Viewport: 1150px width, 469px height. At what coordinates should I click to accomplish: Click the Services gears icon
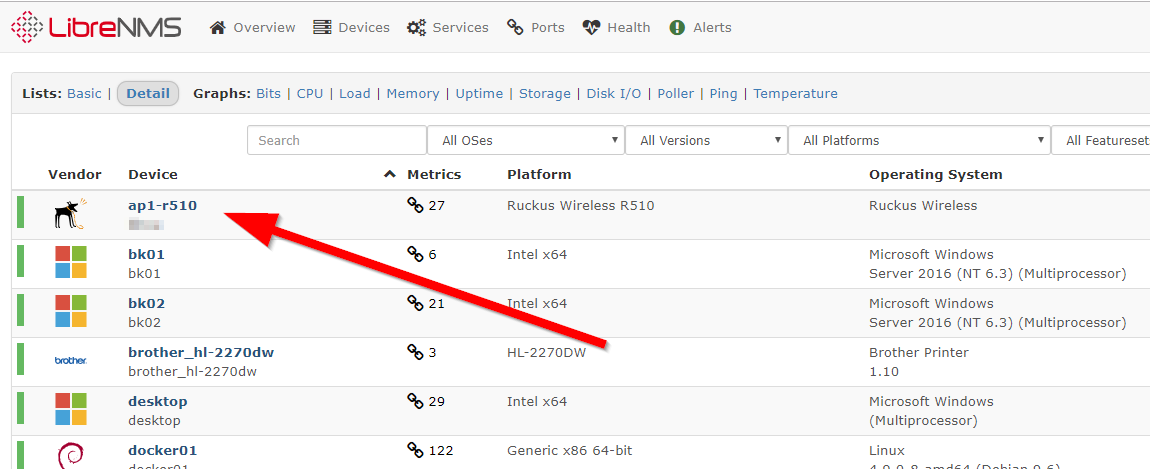pyautogui.click(x=417, y=27)
